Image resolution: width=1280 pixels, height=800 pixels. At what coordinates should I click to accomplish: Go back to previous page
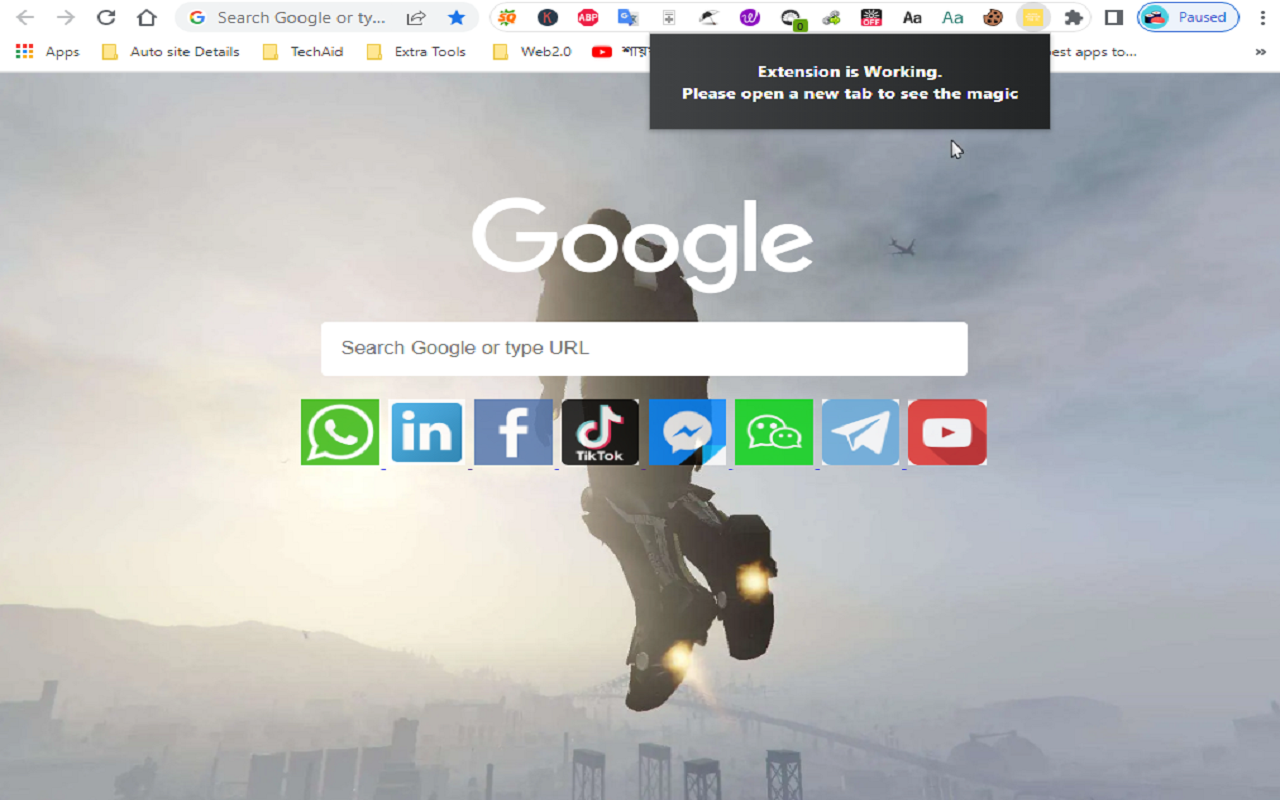point(25,17)
